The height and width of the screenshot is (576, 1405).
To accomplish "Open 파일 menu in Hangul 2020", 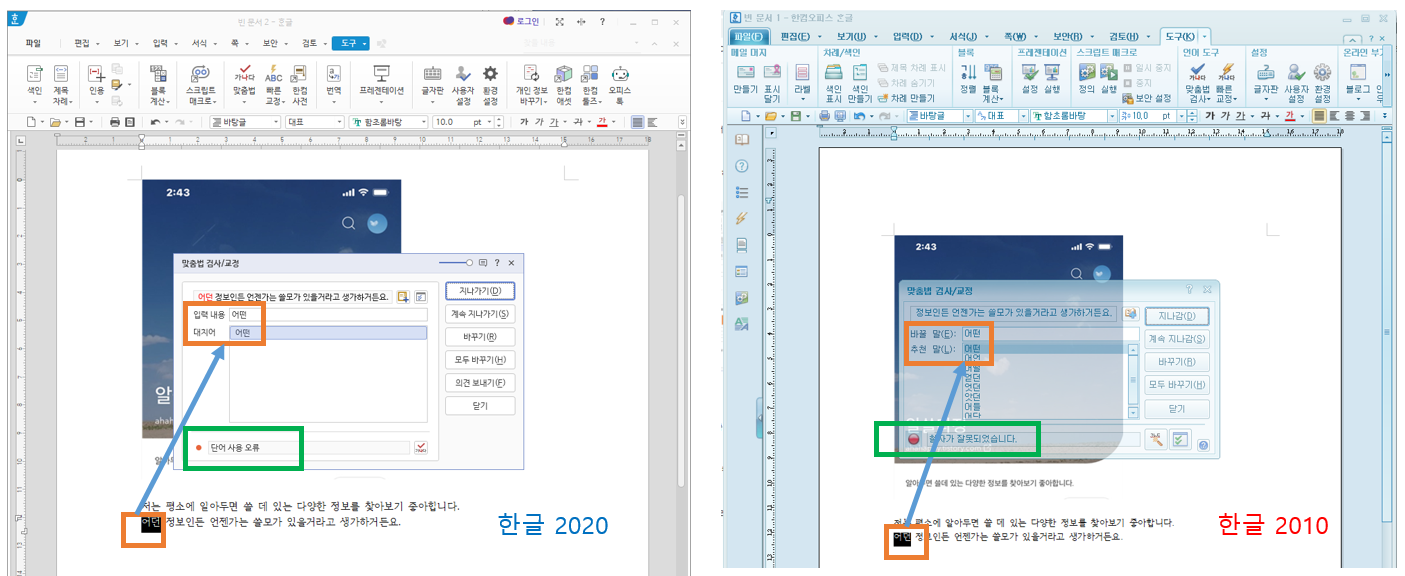I will [33, 43].
